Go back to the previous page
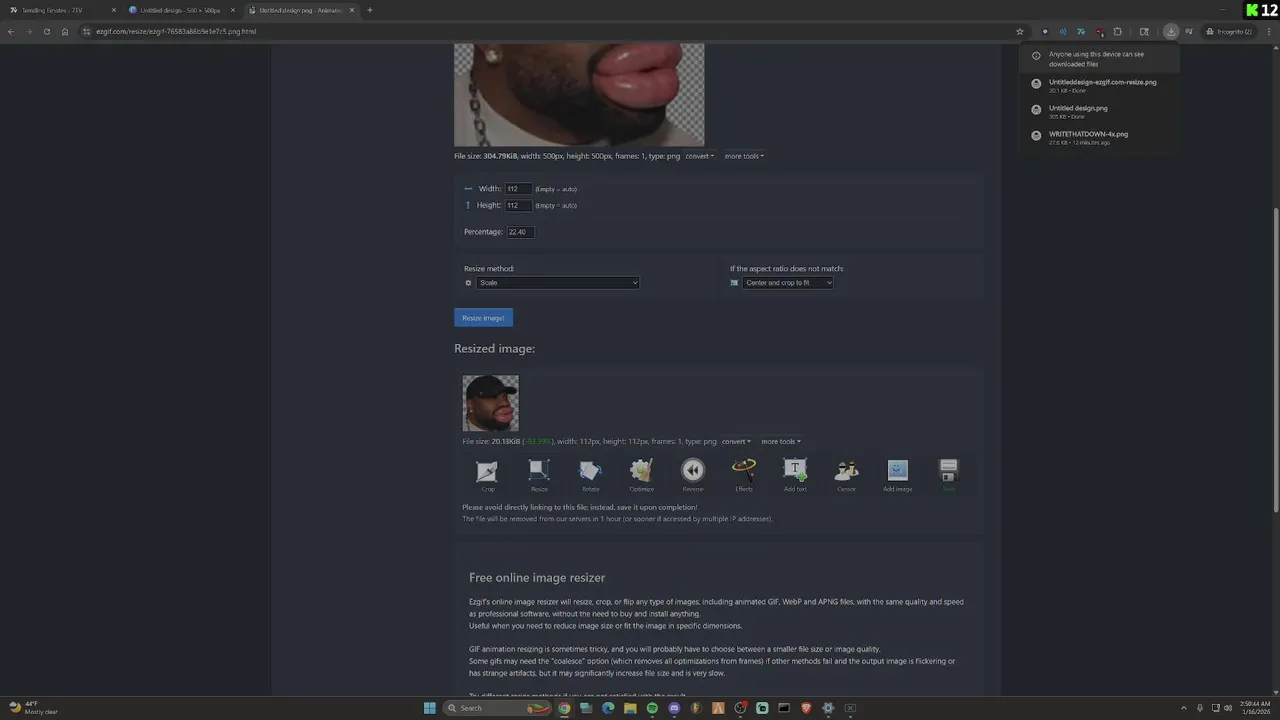The image size is (1280, 720). (x=11, y=31)
